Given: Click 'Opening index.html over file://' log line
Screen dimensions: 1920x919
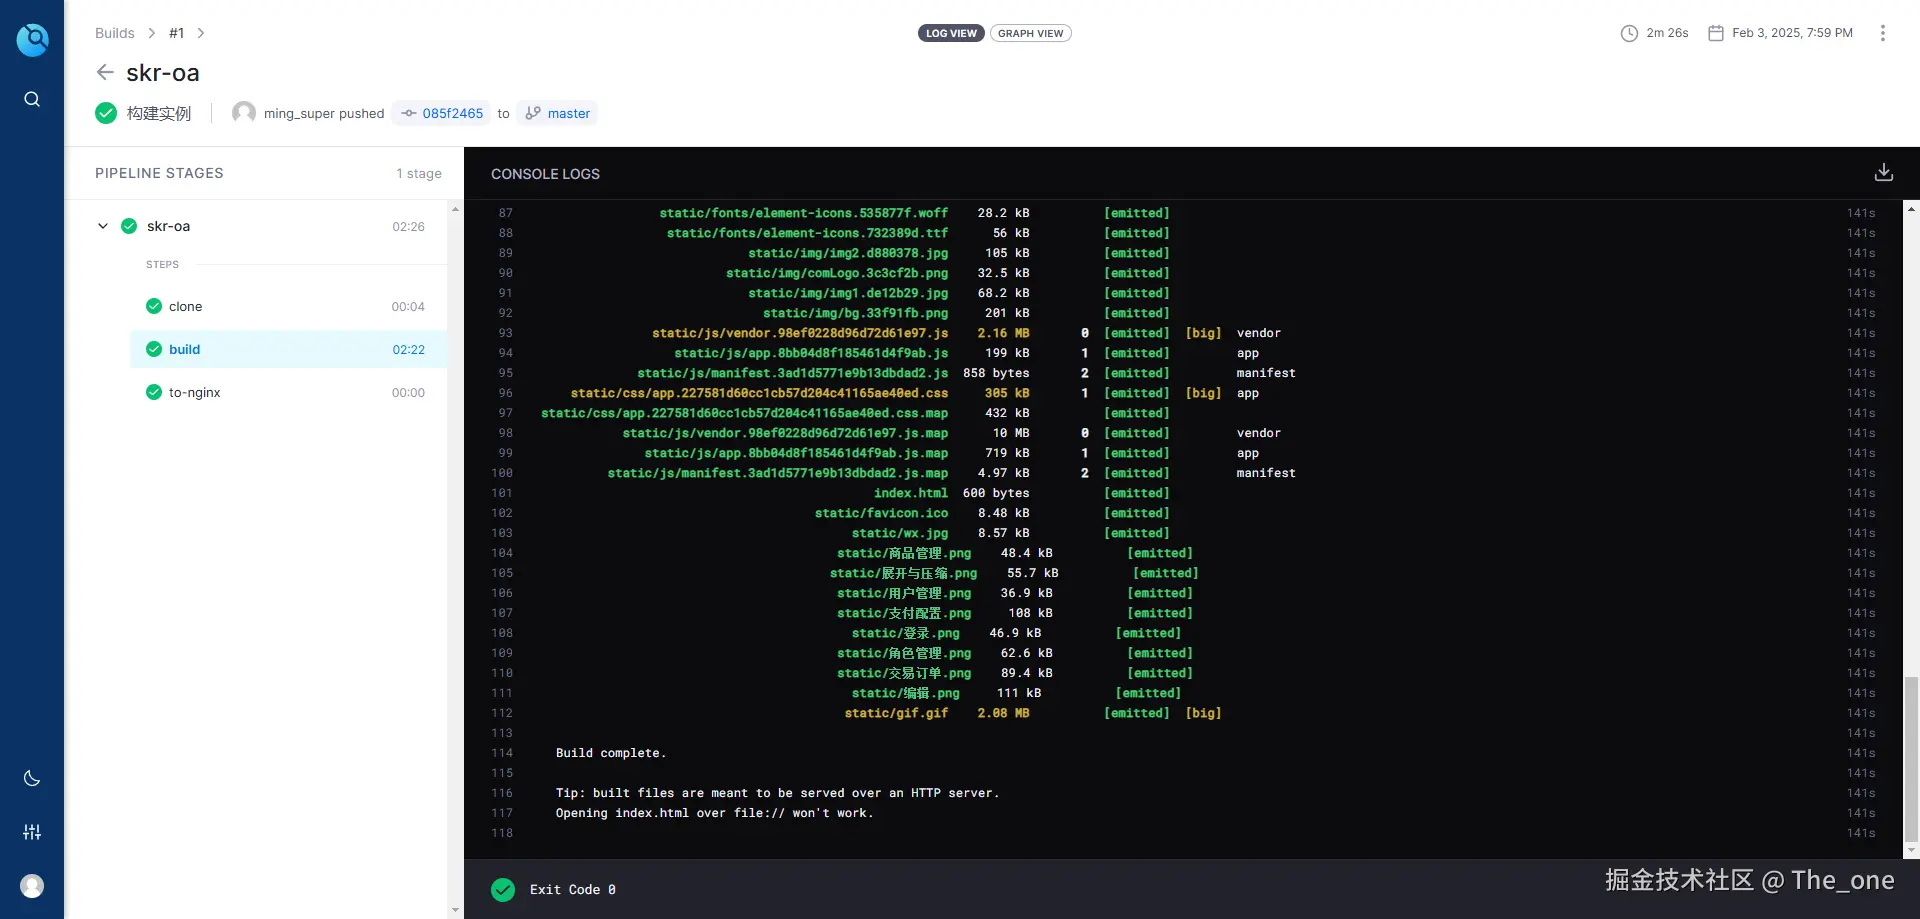Looking at the screenshot, I should [715, 813].
